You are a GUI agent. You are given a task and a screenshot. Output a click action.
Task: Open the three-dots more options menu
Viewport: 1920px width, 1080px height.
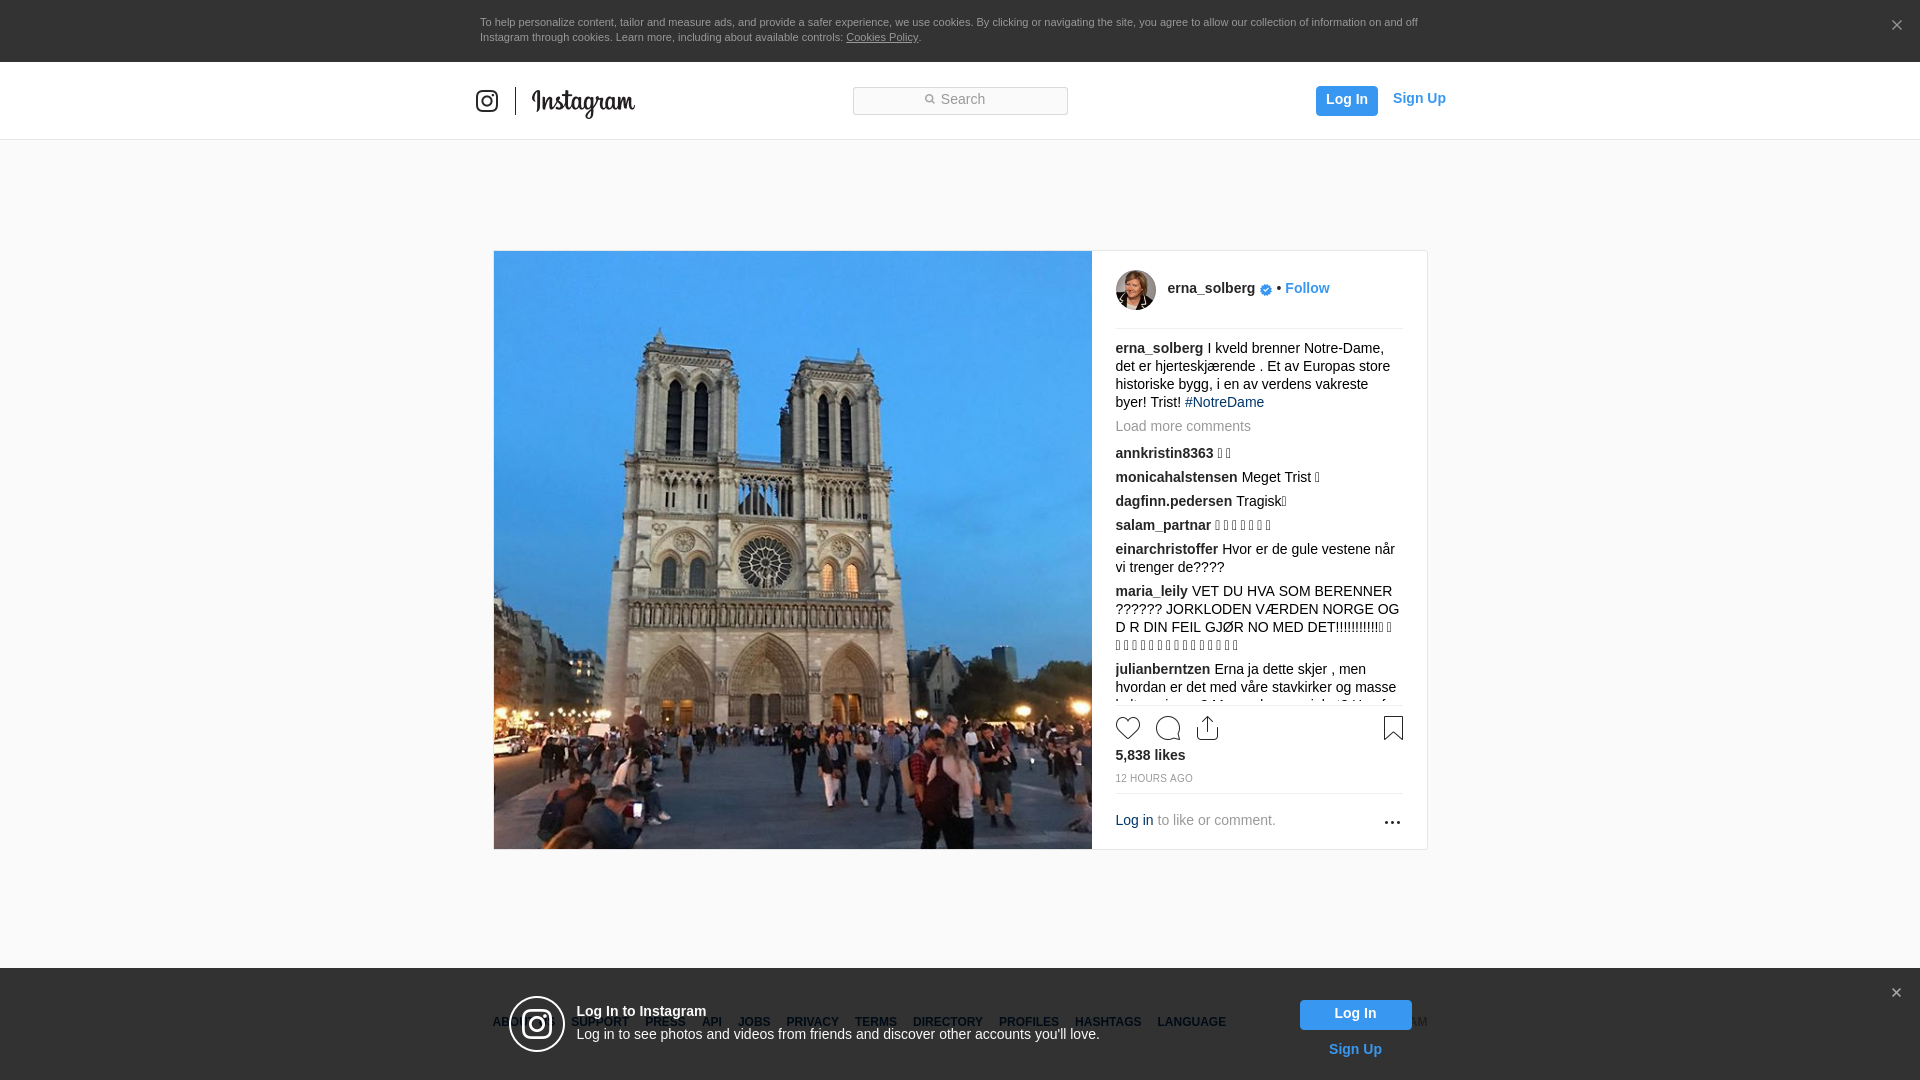(1392, 822)
